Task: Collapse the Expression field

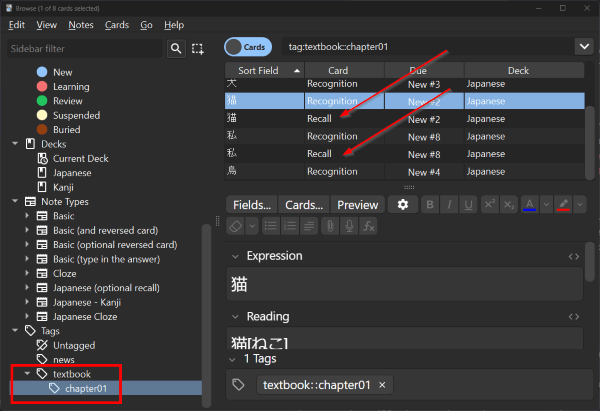Action: pyautogui.click(x=235, y=256)
